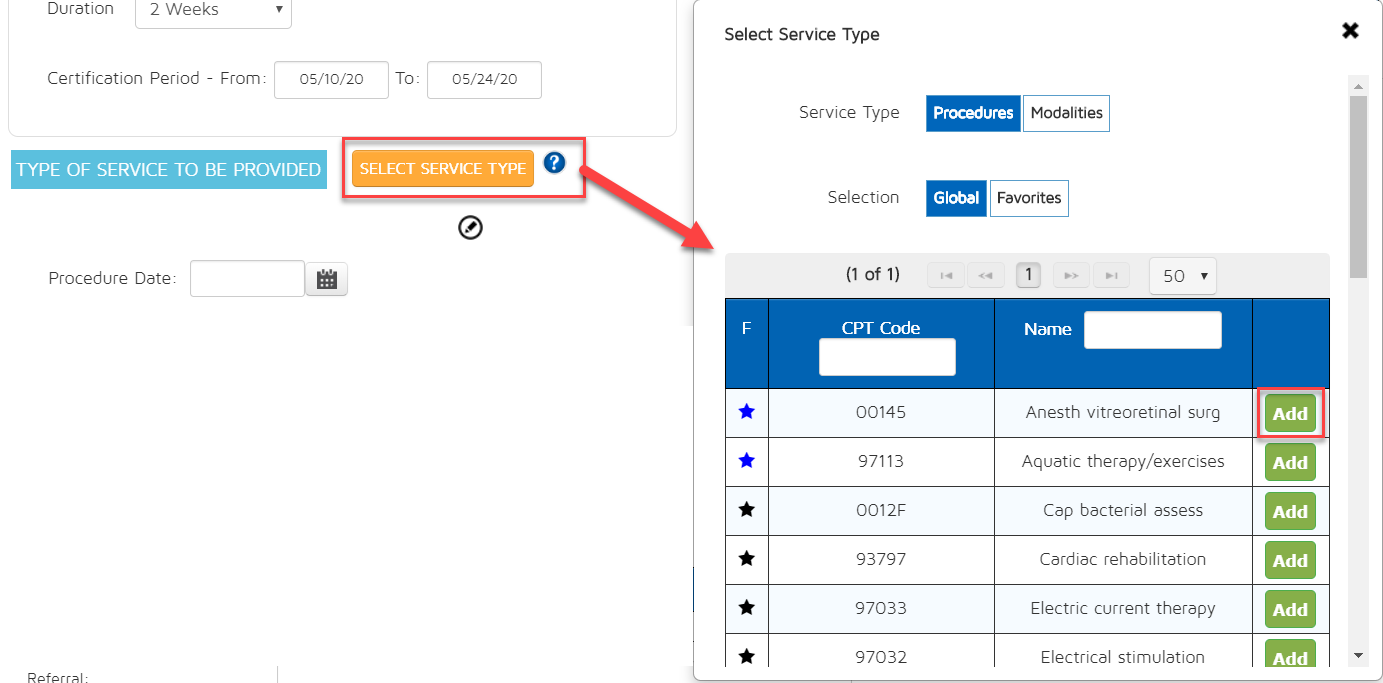The height and width of the screenshot is (683, 1383).
Task: Click the Select Service Type button
Action: click(443, 169)
